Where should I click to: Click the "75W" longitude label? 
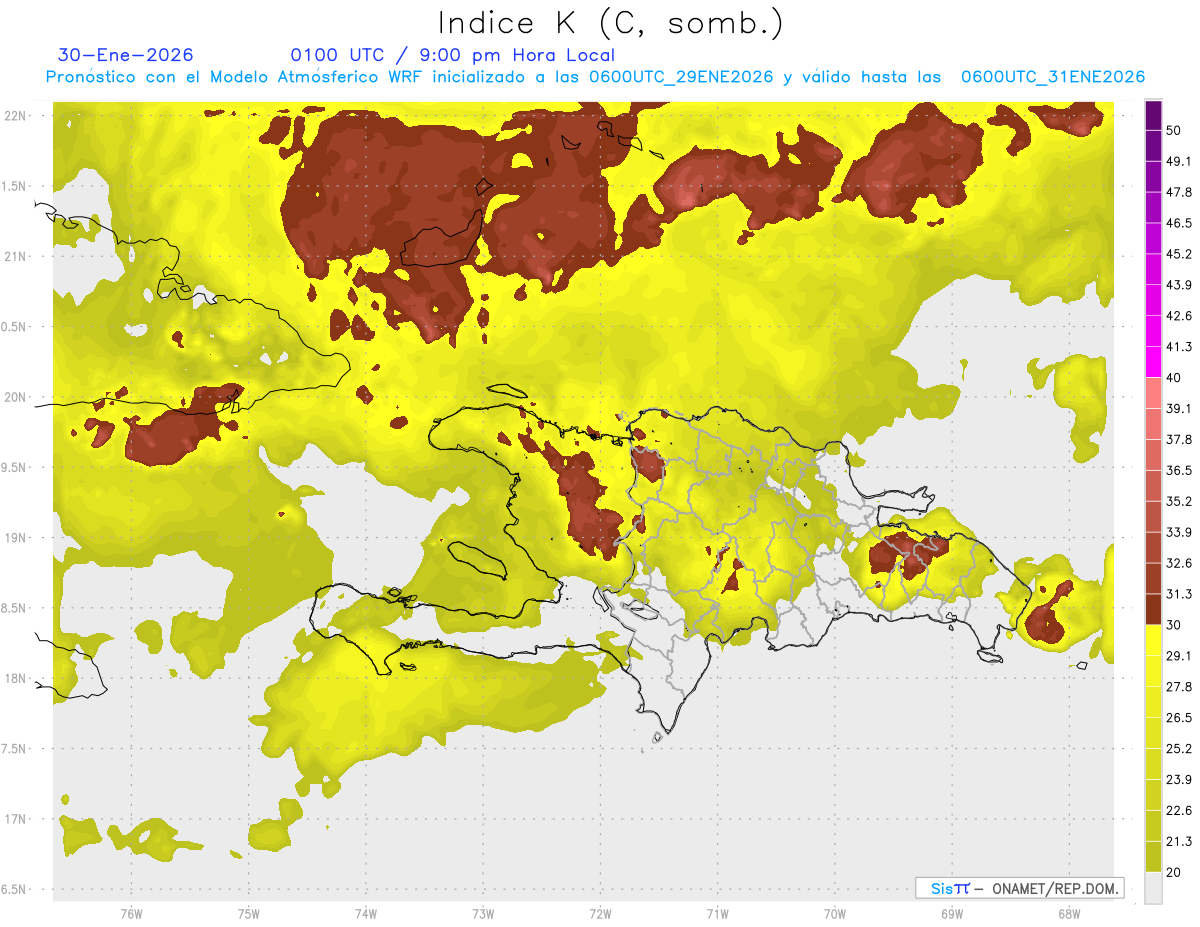(x=248, y=913)
